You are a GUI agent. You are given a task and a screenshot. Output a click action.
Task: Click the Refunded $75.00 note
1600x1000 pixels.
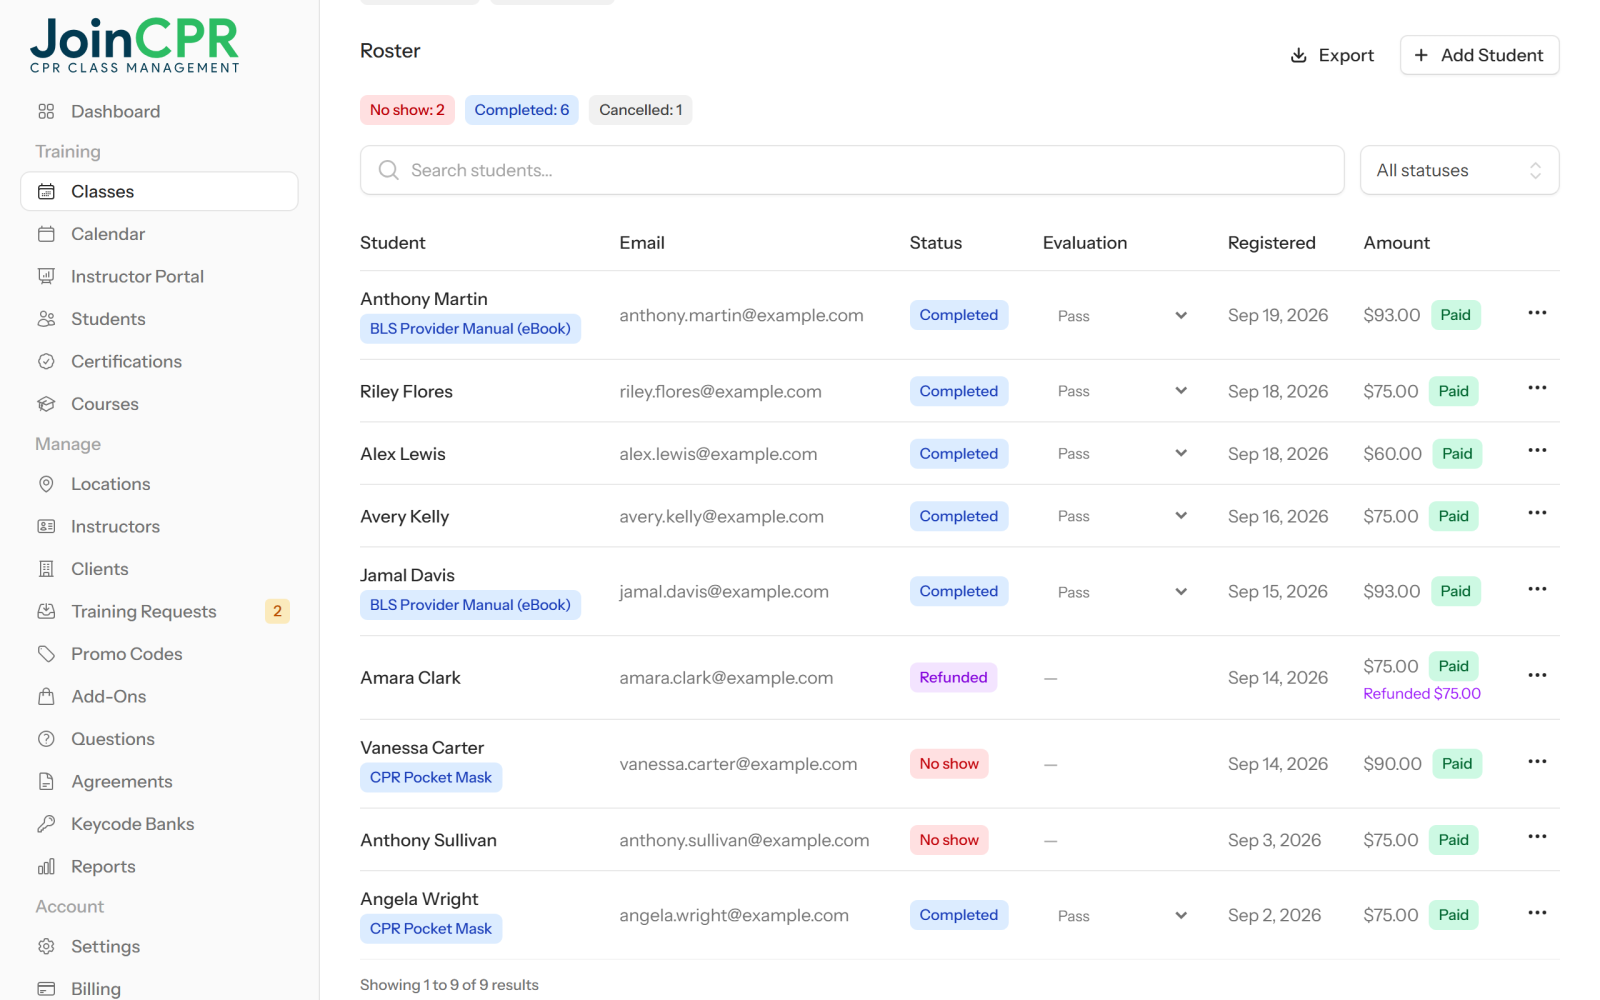(x=1422, y=693)
